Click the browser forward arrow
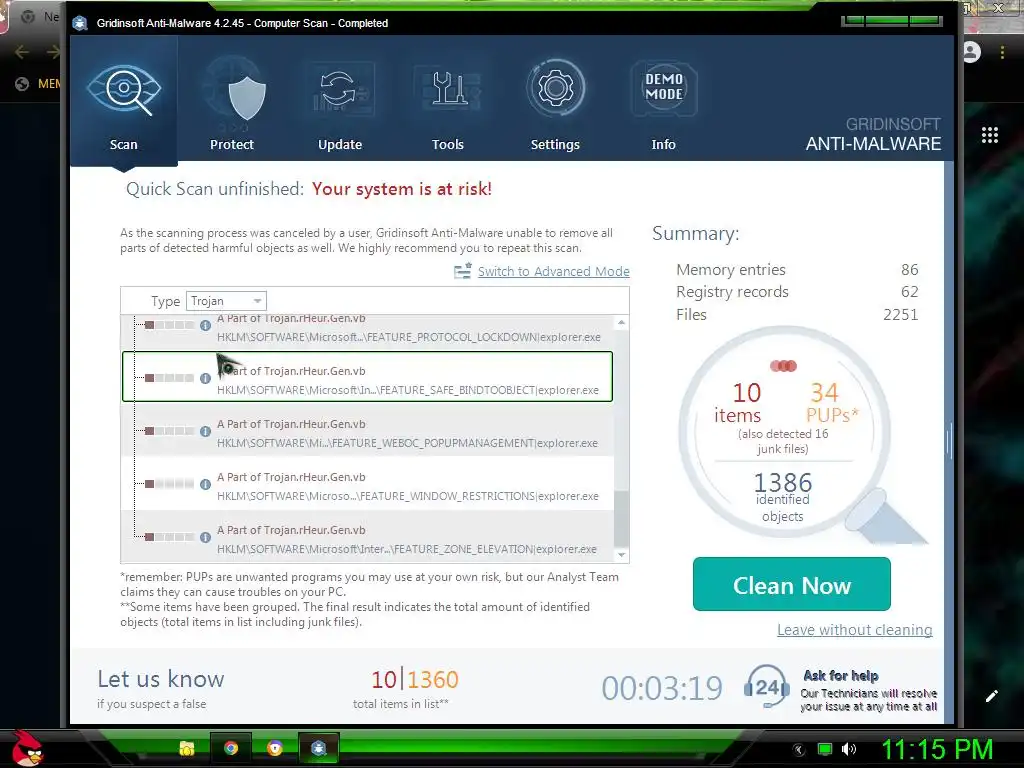 click(x=54, y=52)
